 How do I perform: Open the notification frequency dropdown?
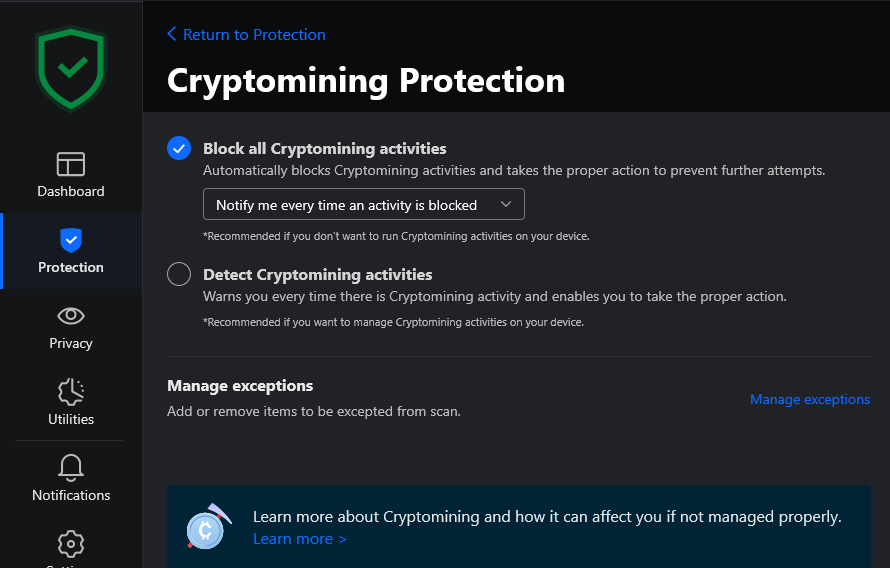coord(363,205)
